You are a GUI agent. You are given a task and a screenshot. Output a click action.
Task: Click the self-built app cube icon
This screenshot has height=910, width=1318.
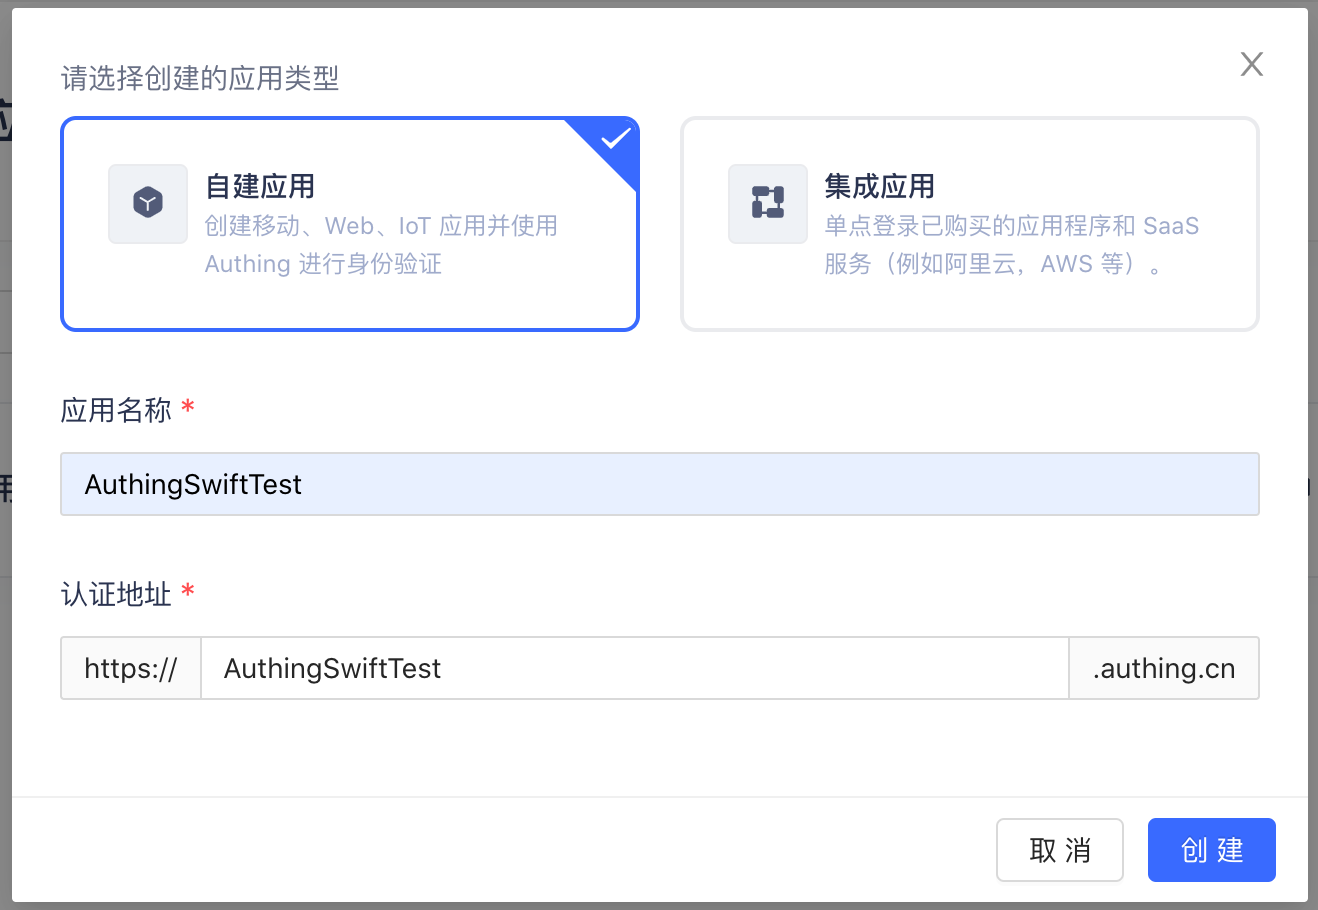tap(148, 203)
